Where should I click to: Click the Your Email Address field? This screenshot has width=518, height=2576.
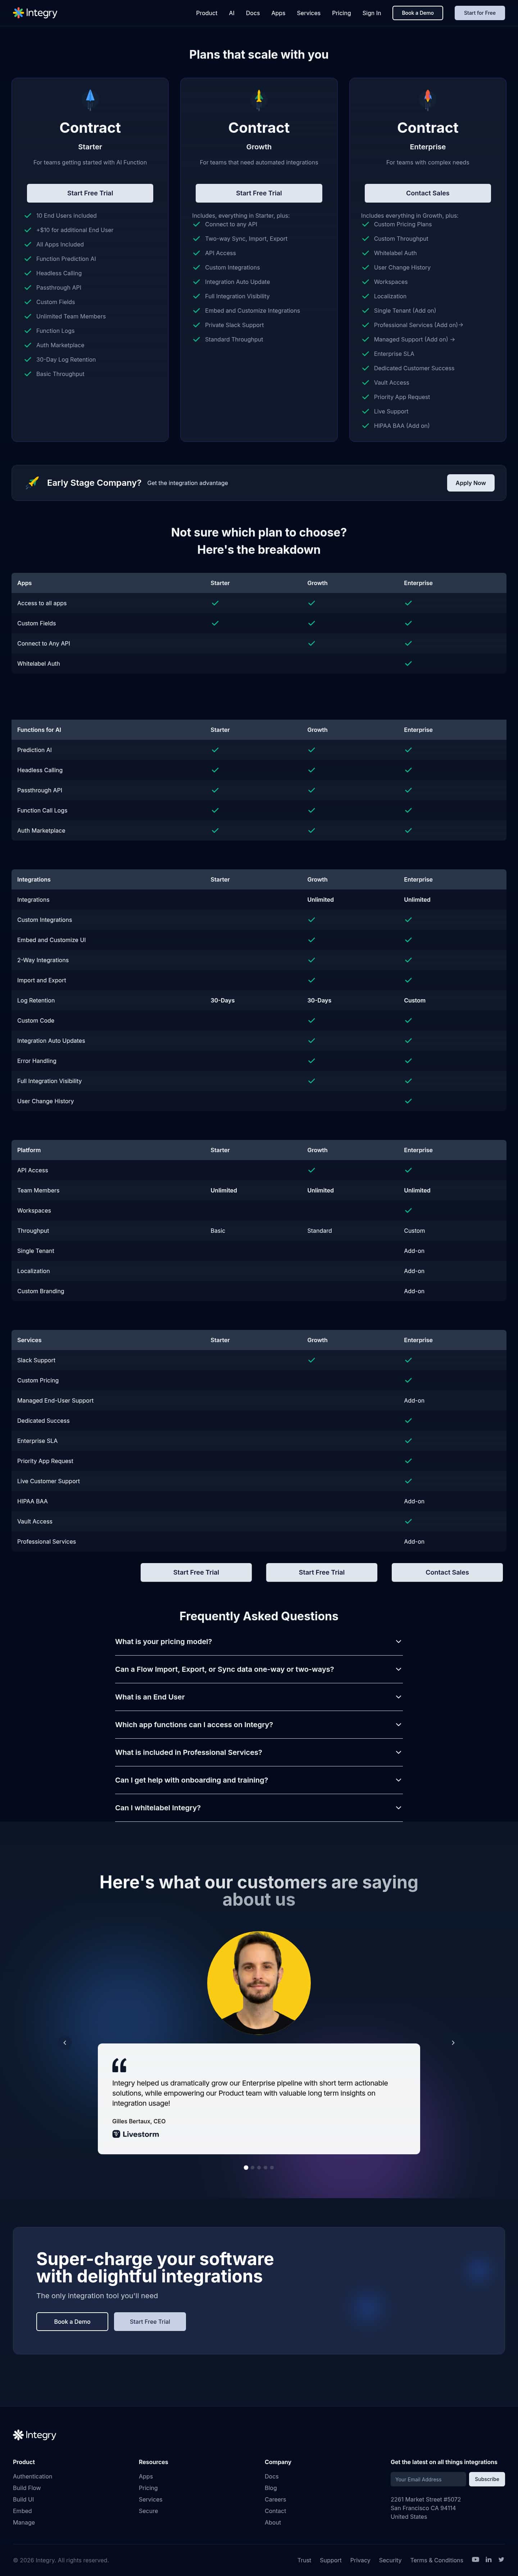click(428, 2479)
